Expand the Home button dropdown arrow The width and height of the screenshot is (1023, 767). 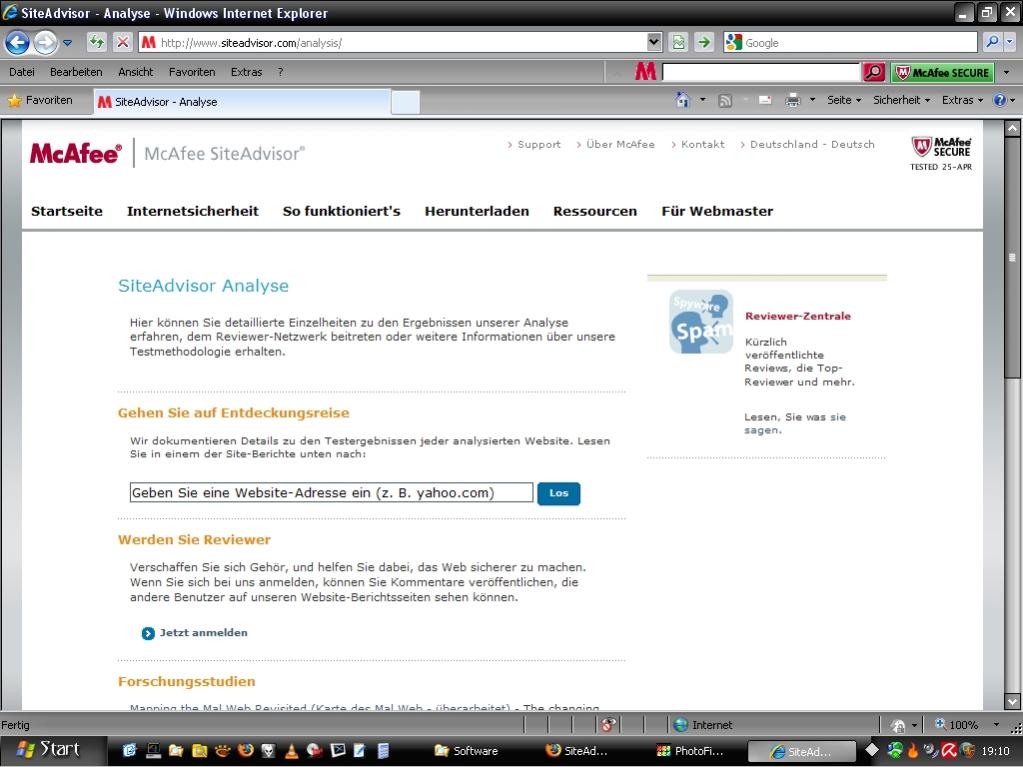pos(703,100)
